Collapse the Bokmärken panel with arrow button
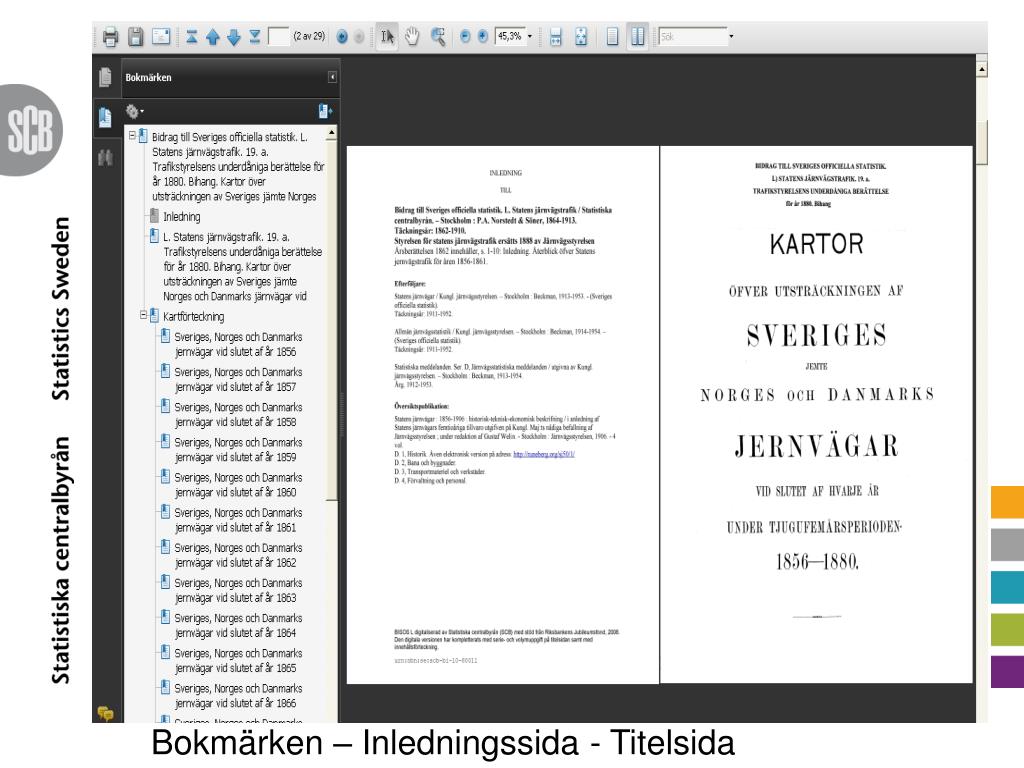The width and height of the screenshot is (1024, 768). 332,77
